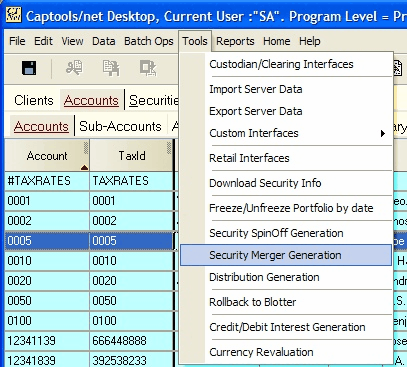Select TaxId cell 0100
This screenshot has width=407, height=367.
pyautogui.click(x=132, y=321)
